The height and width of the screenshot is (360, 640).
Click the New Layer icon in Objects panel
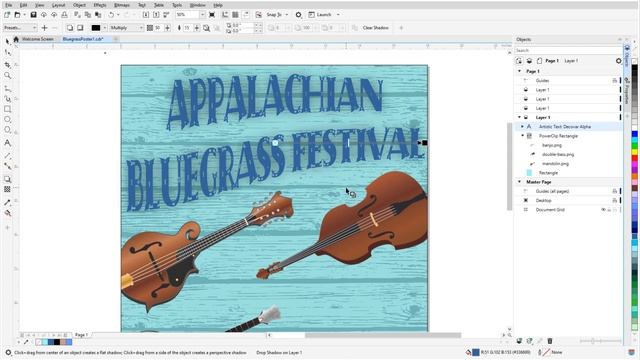point(519,341)
